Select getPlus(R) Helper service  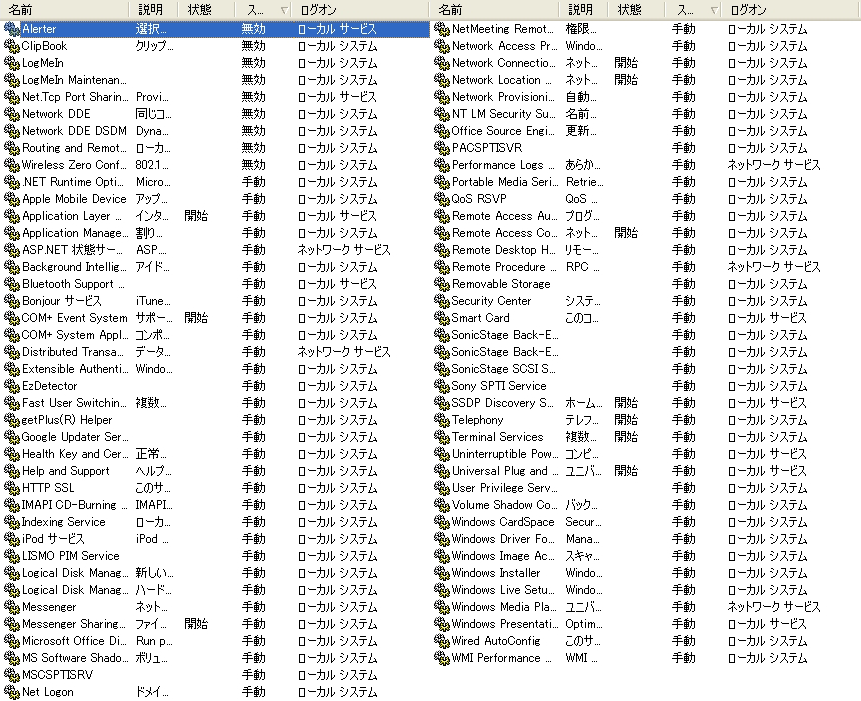(x=67, y=420)
